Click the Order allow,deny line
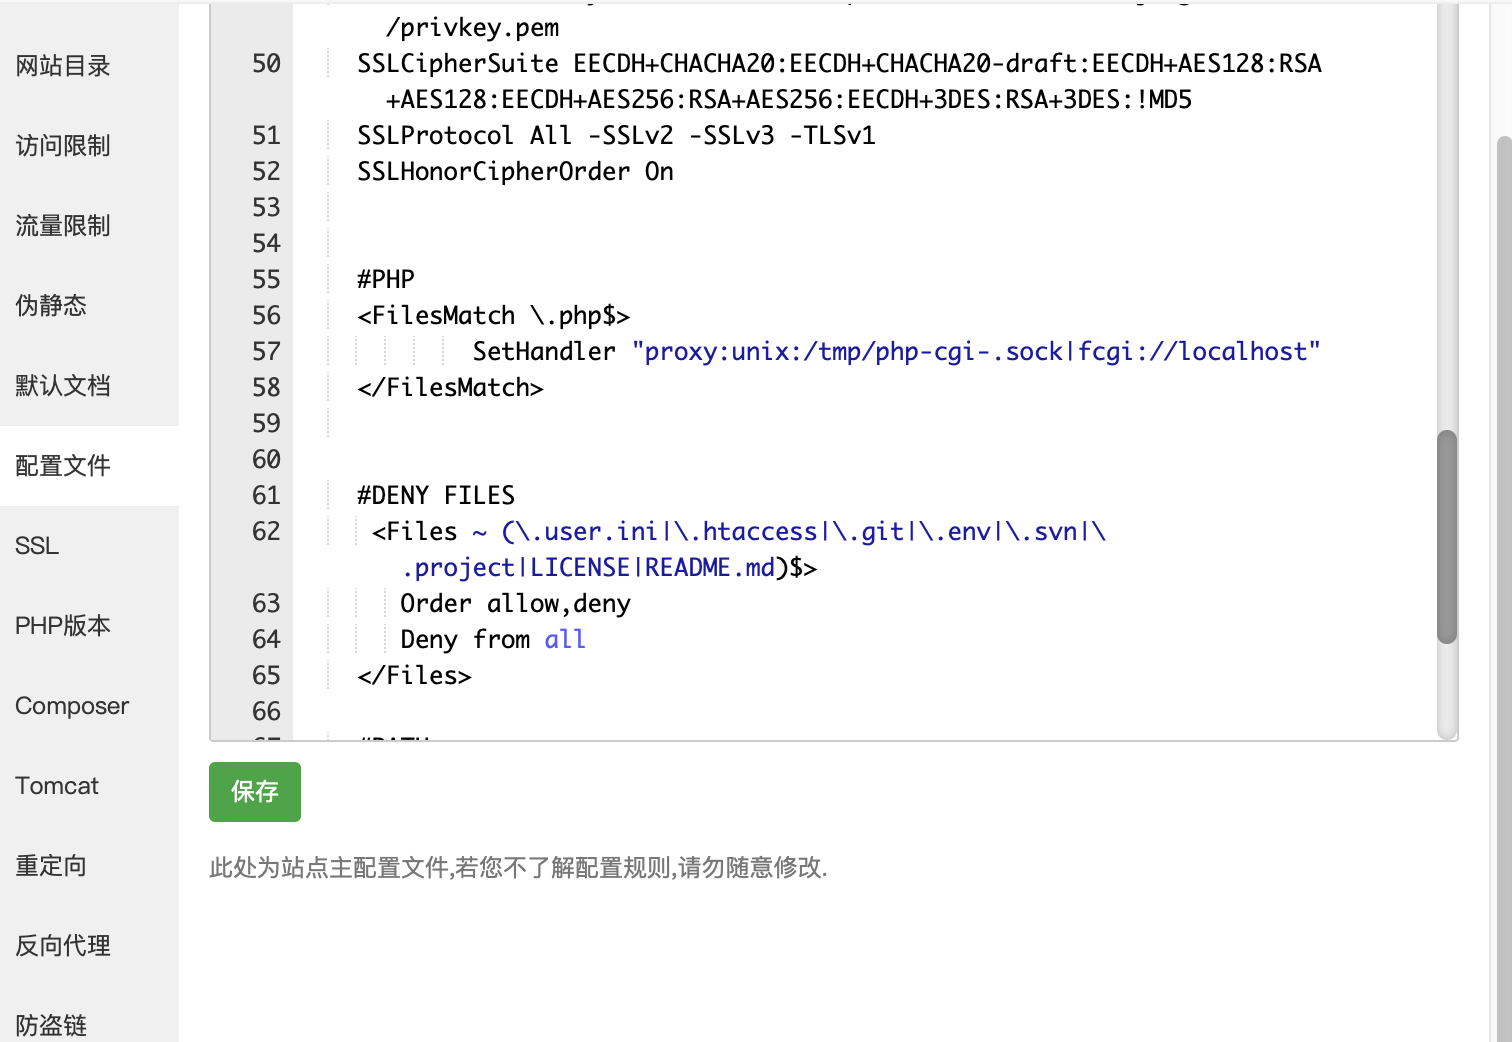 coord(515,604)
